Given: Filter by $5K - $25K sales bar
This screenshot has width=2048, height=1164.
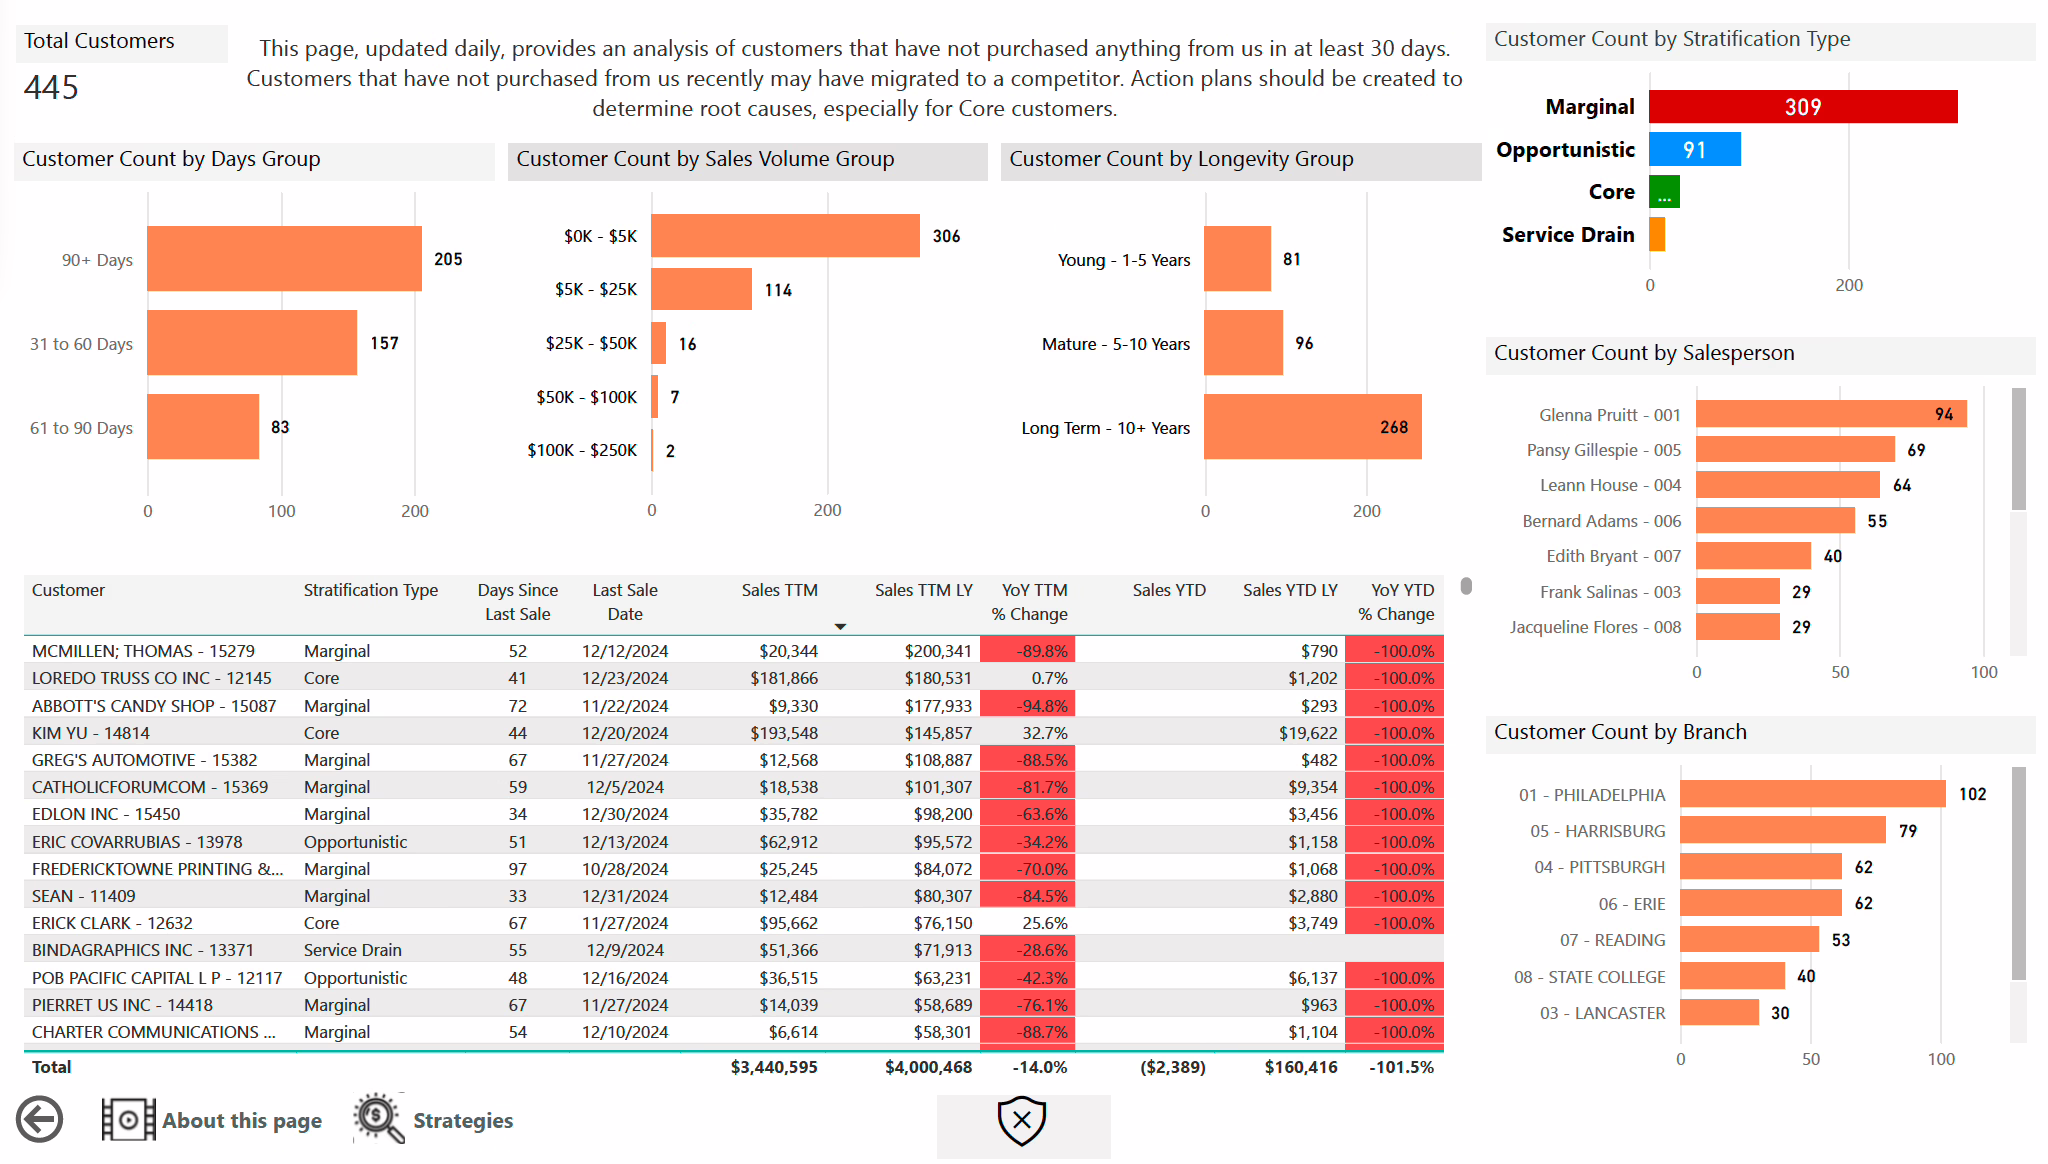Looking at the screenshot, I should (701, 289).
